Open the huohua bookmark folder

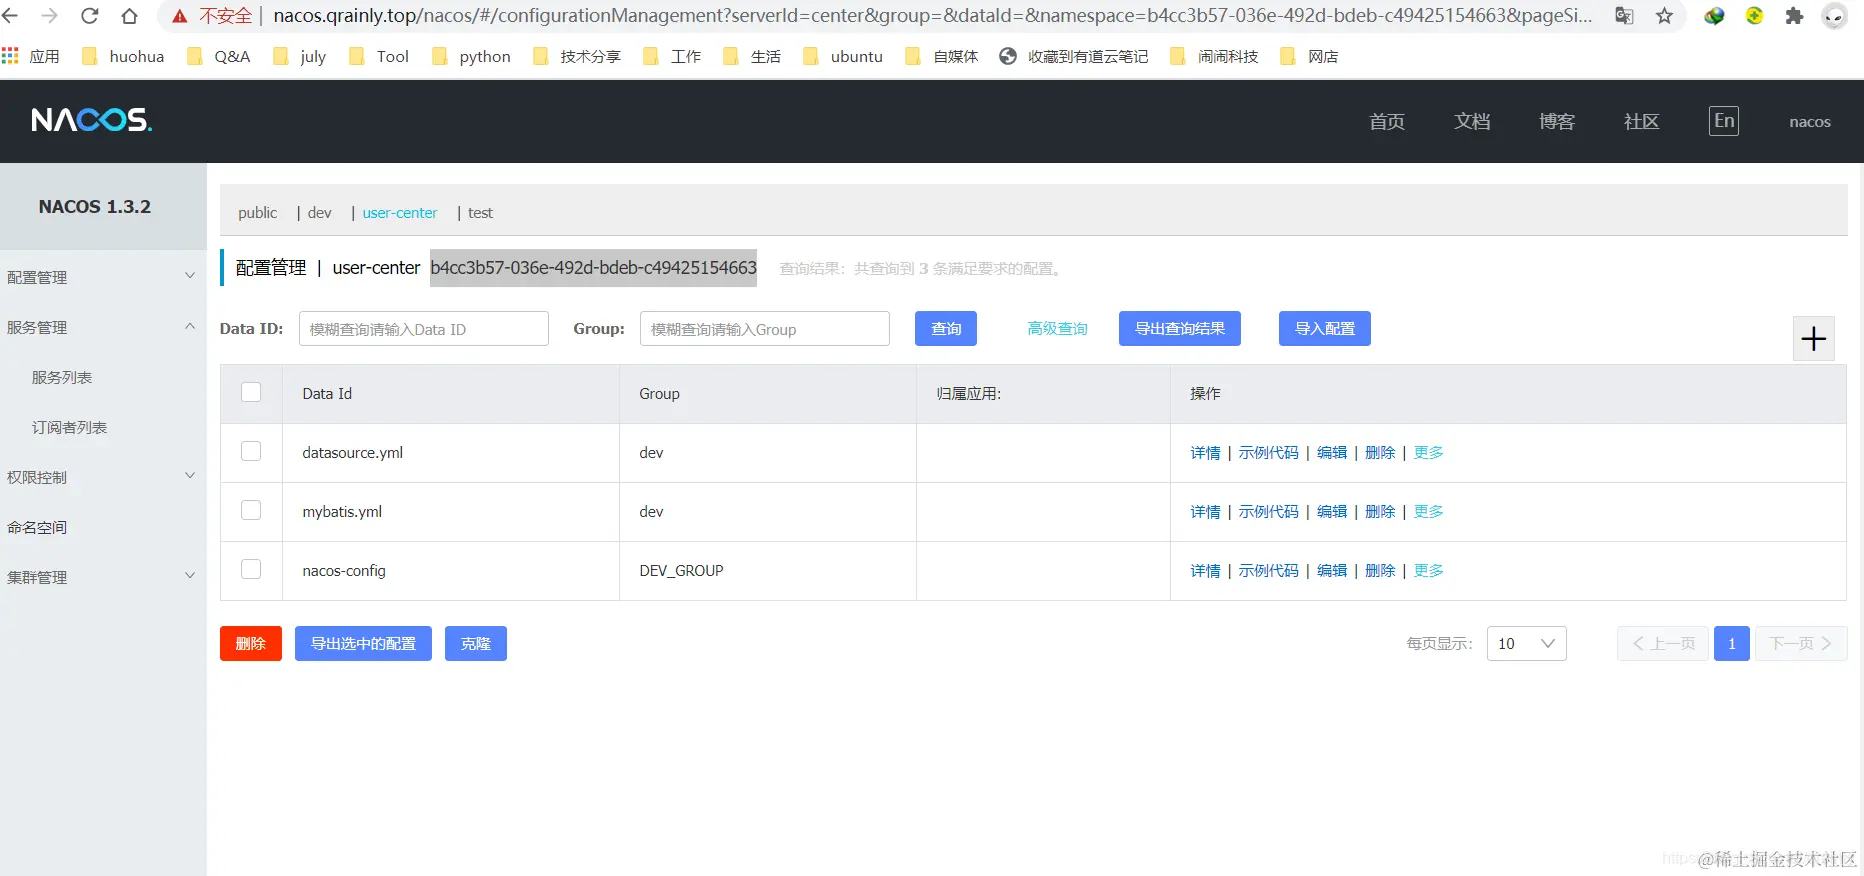123,56
